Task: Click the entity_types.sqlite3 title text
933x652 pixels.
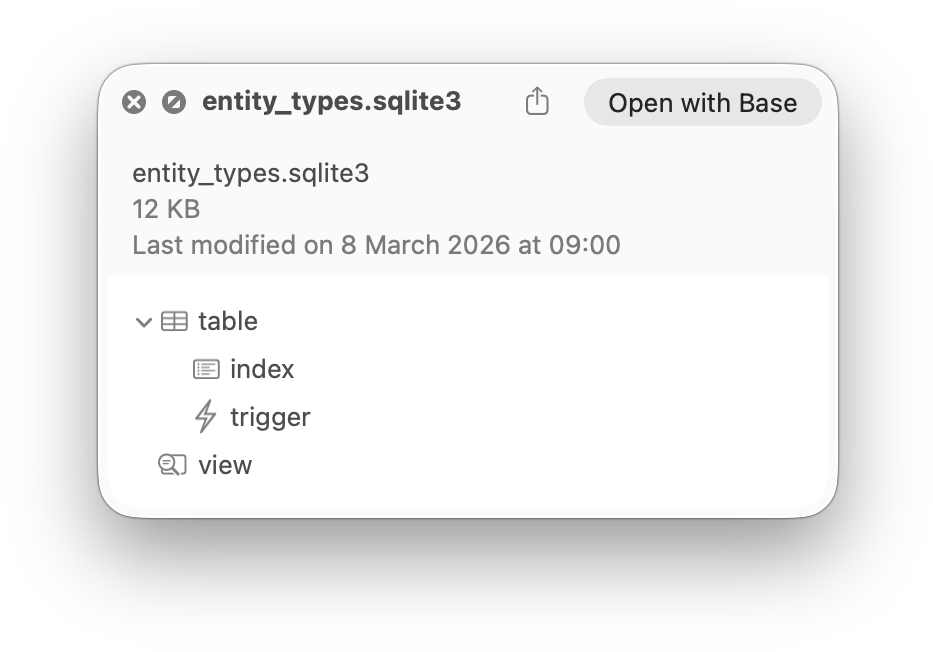Action: point(332,101)
